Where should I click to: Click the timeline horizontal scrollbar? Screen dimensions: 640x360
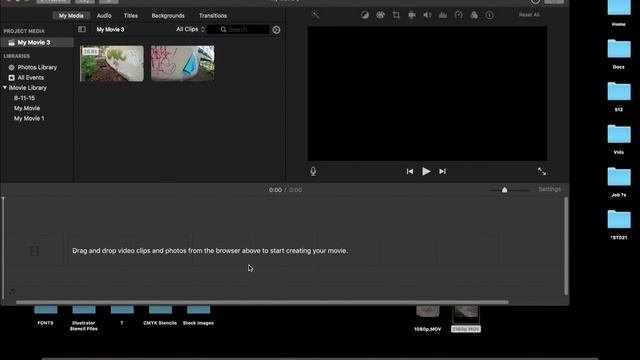pyautogui.click(x=262, y=302)
